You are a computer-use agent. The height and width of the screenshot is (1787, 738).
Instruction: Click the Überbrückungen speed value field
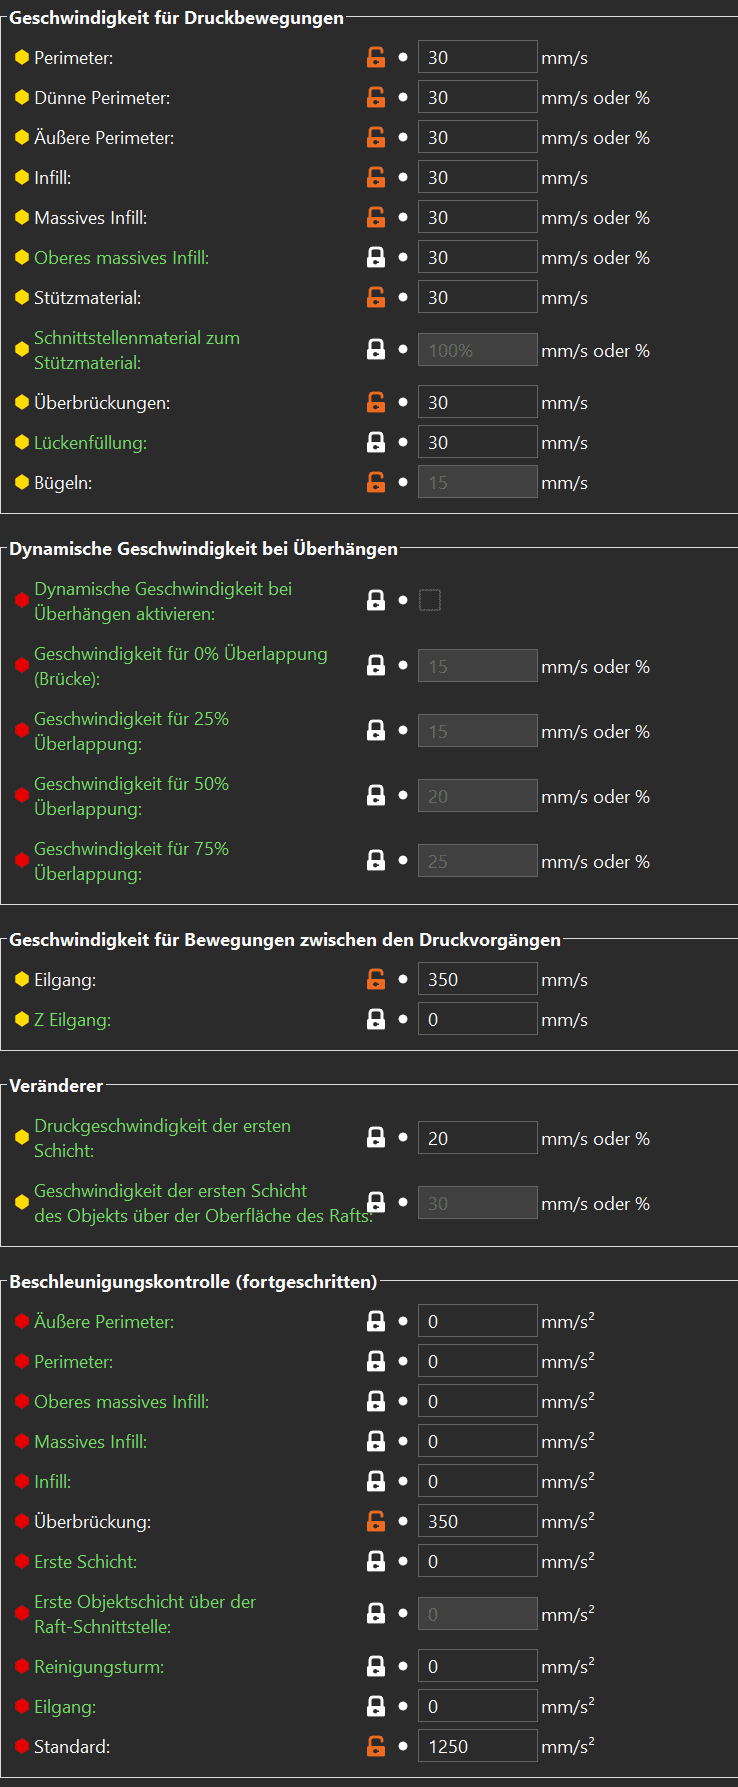coord(477,403)
